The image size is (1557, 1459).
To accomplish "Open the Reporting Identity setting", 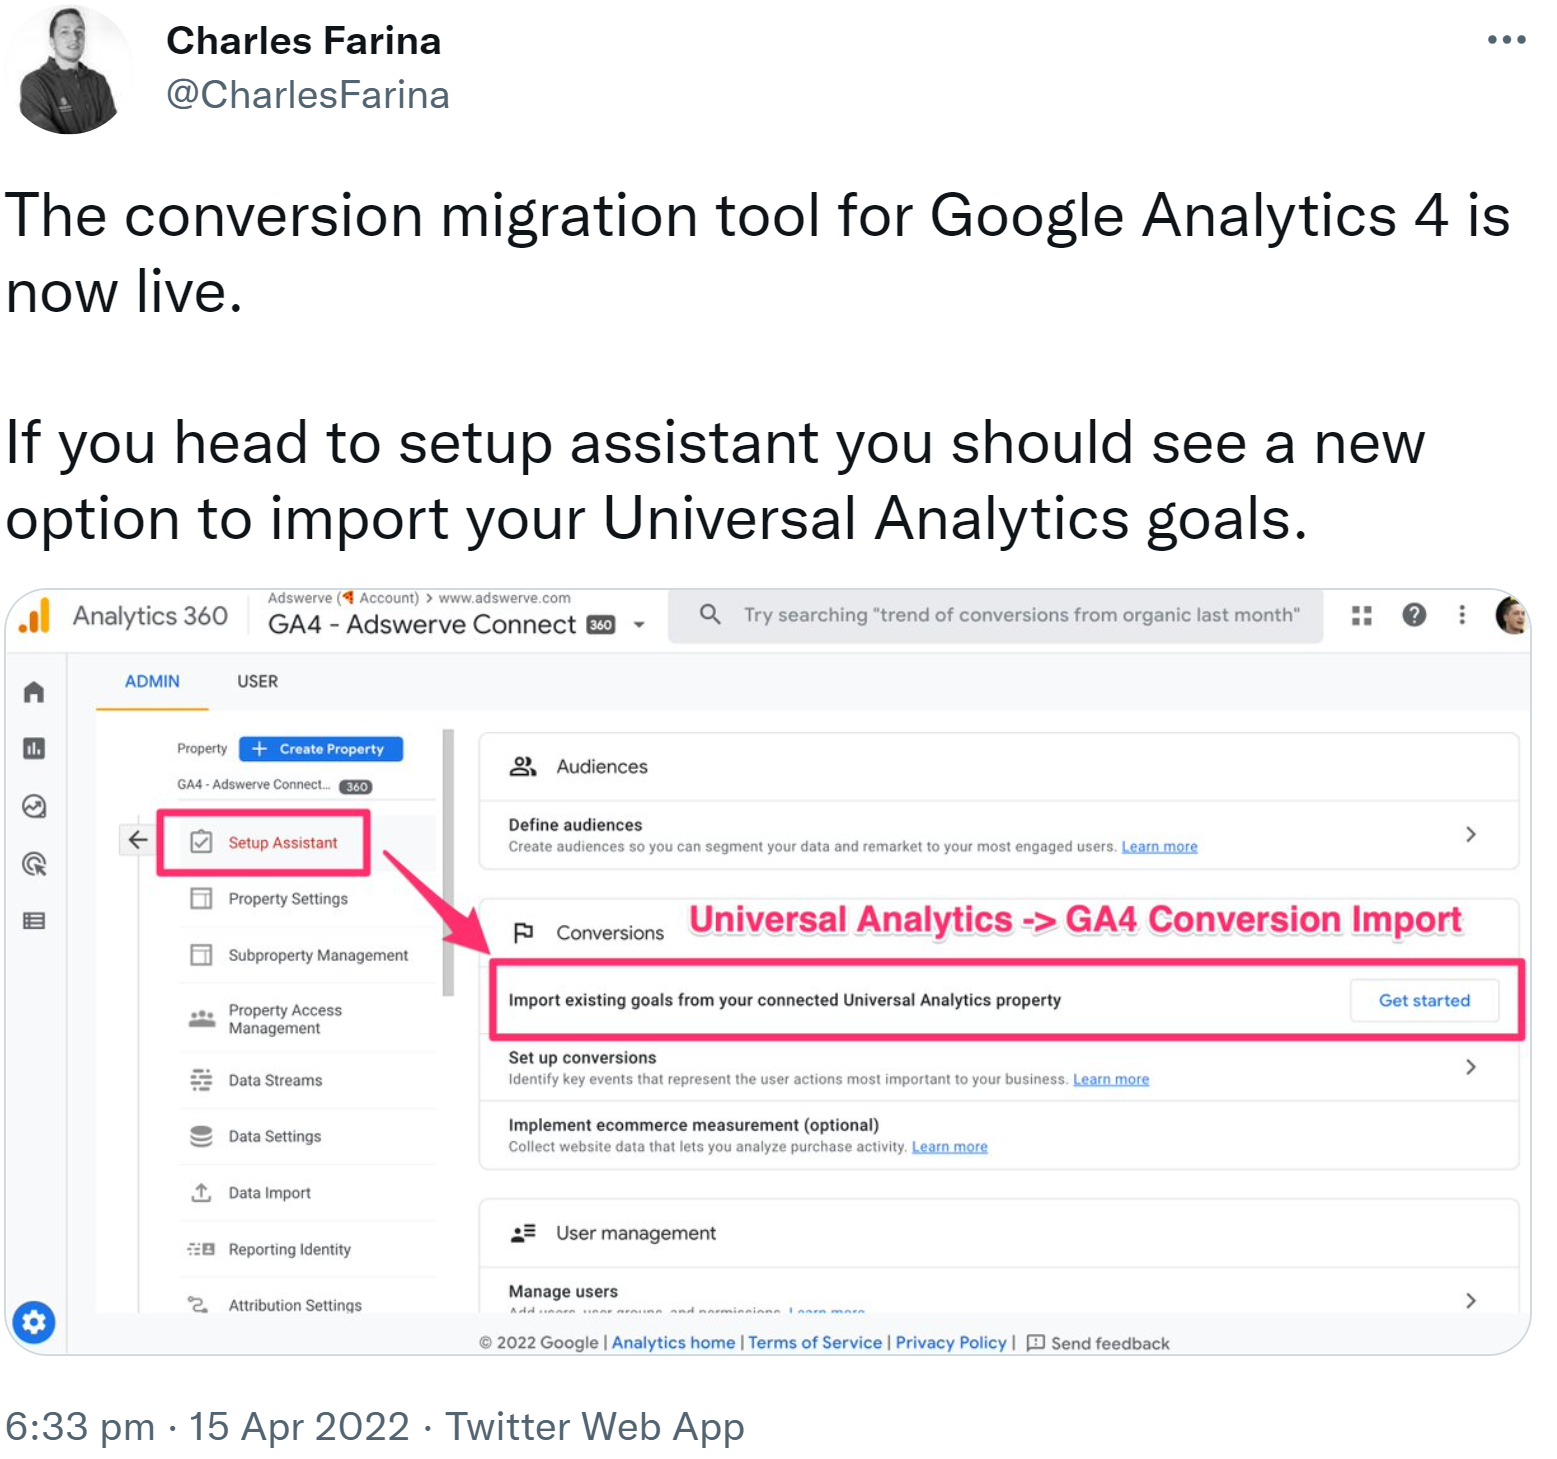I will pos(289,1249).
